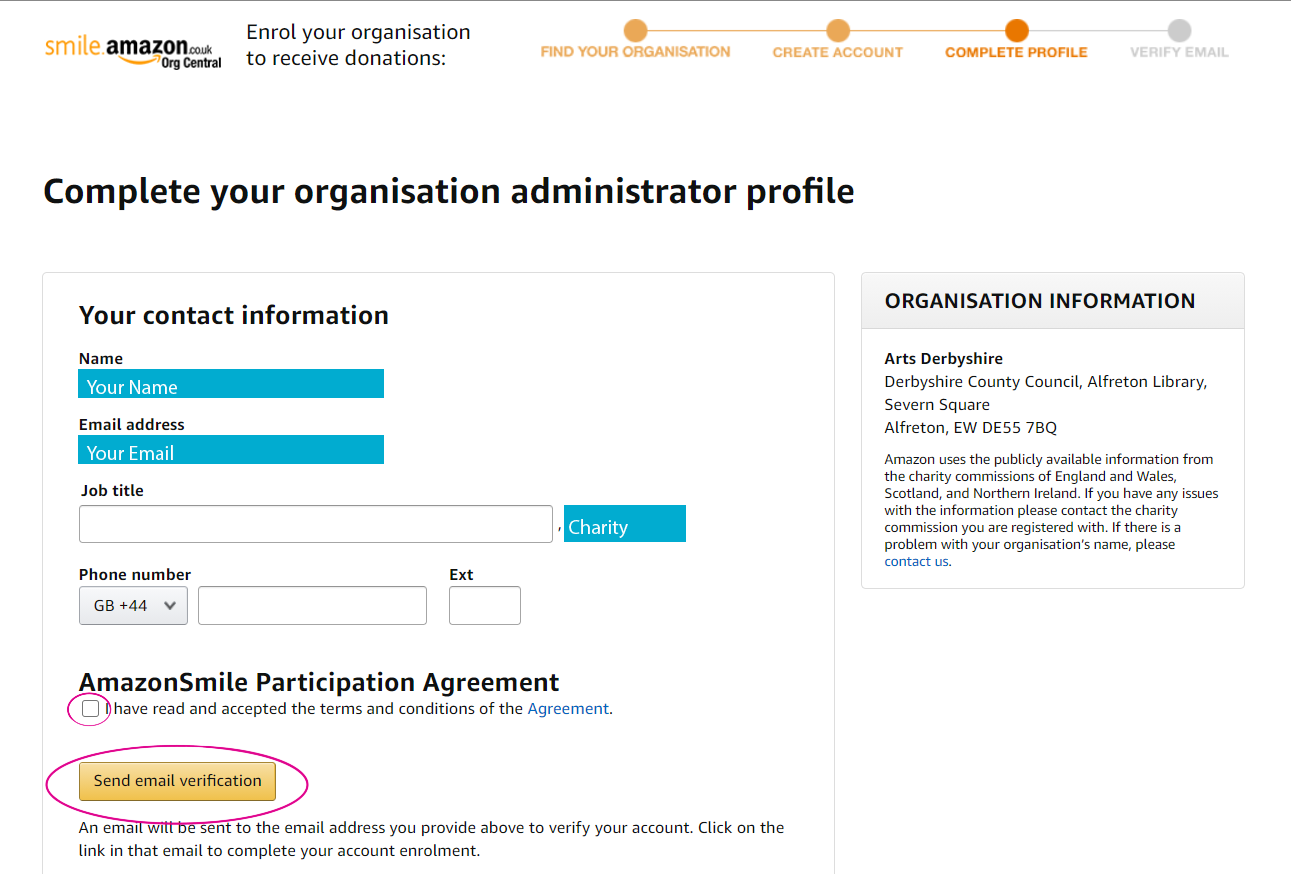
Task: Tick the Participation Agreement checkbox
Action: (x=88, y=708)
